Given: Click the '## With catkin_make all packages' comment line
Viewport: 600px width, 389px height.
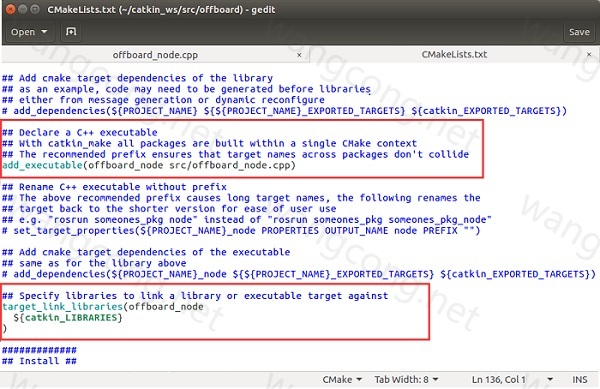Looking at the screenshot, I should pos(209,143).
